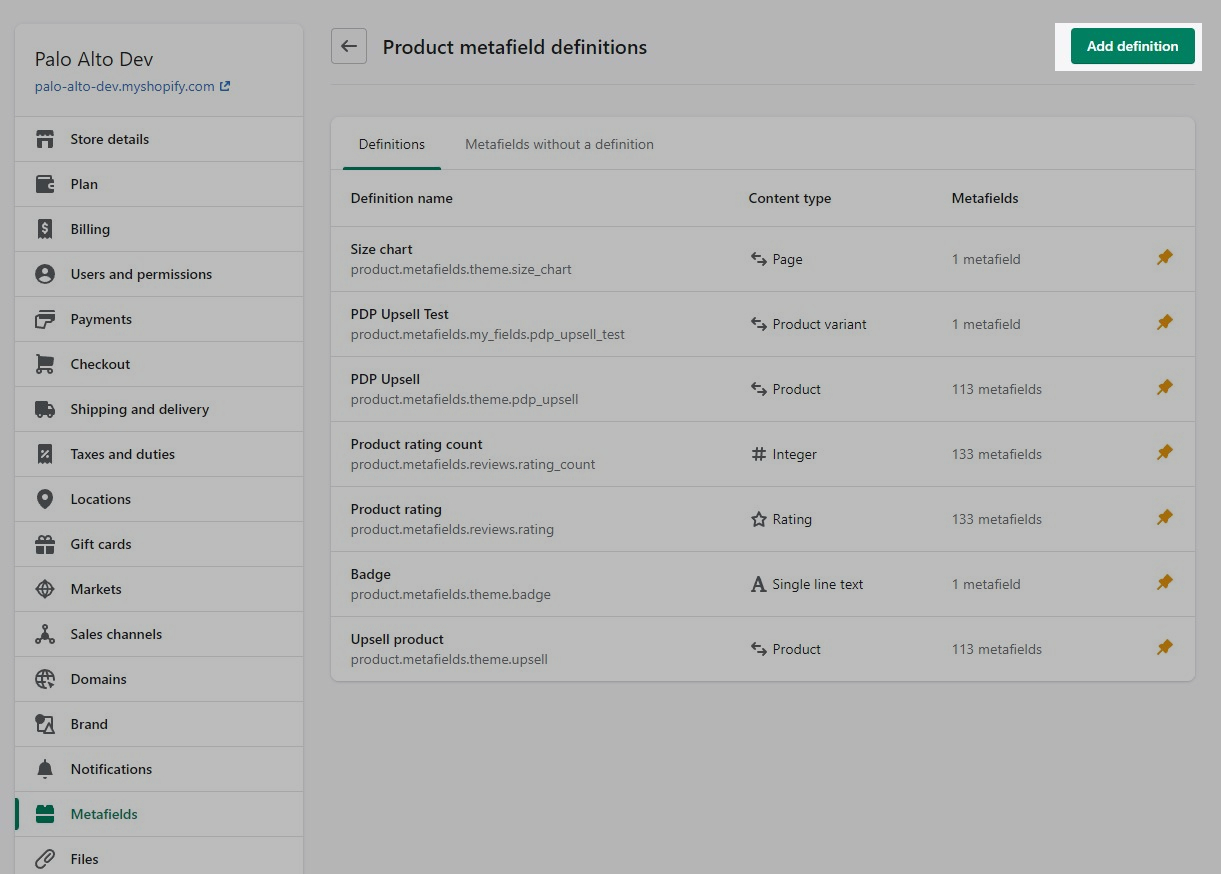Unpin the Size chart definition
Image resolution: width=1221 pixels, height=874 pixels.
tap(1164, 258)
